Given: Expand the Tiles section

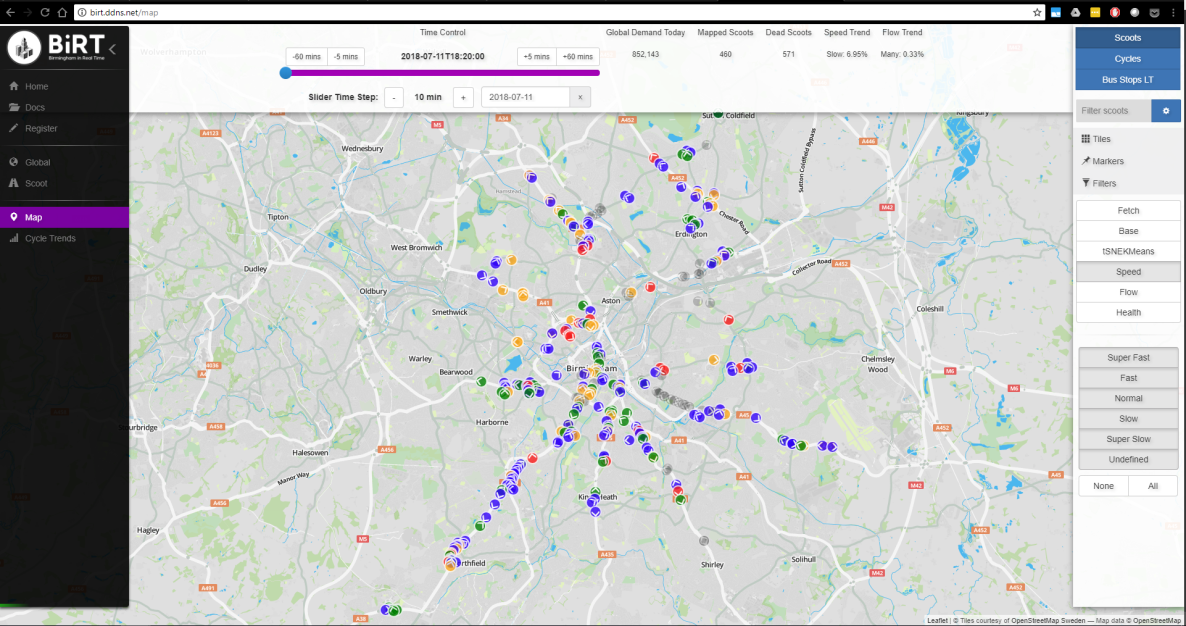Looking at the screenshot, I should coord(1096,139).
